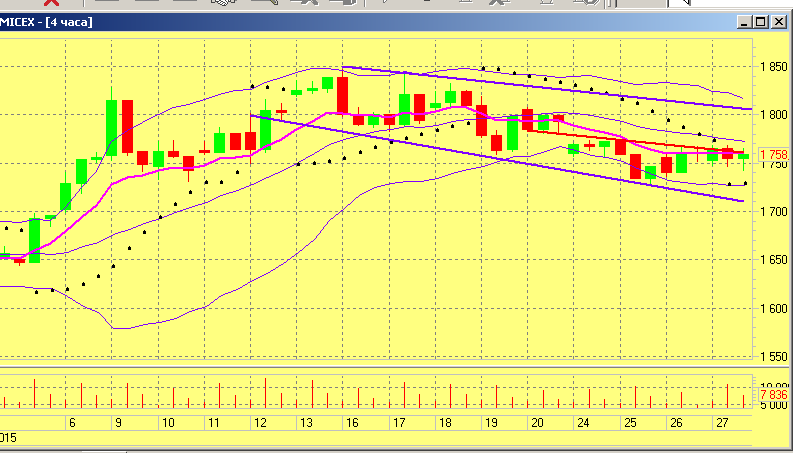Maximize the MICEX chart window
The width and height of the screenshot is (793, 453).
coord(761,22)
